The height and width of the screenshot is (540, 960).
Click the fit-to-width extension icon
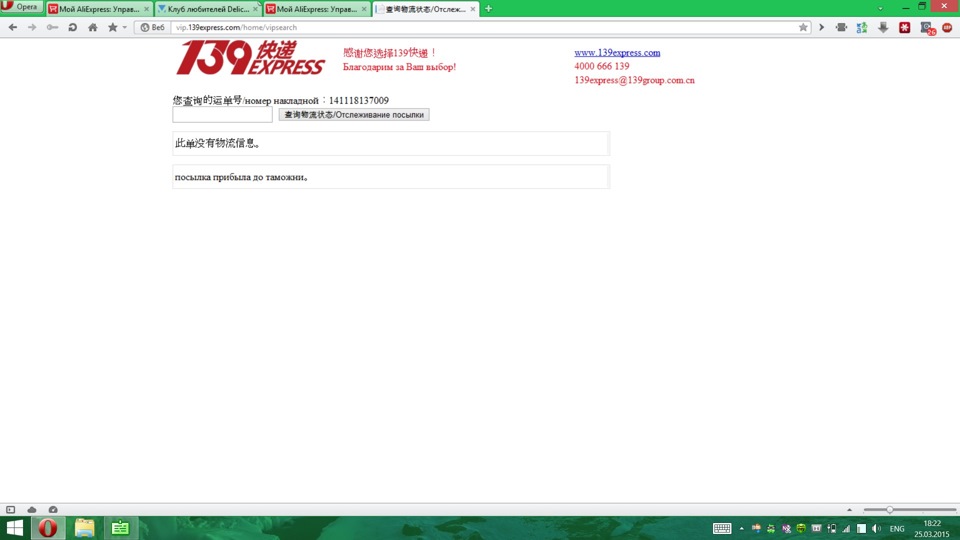pyautogui.click(x=841, y=27)
